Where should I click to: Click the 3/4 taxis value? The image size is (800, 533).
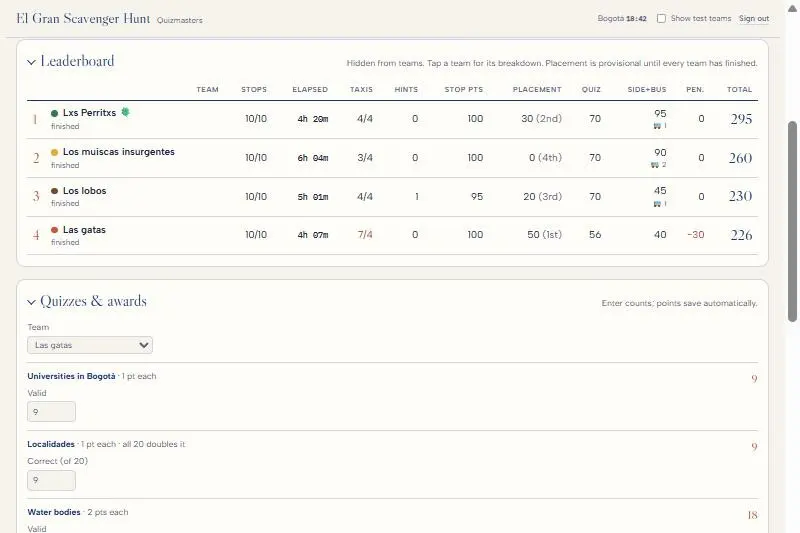(x=365, y=158)
